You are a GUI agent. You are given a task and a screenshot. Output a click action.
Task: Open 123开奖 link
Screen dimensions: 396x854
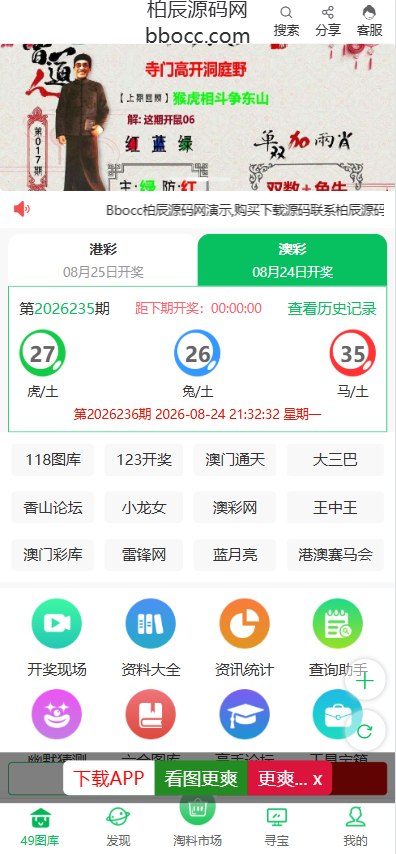[144, 460]
